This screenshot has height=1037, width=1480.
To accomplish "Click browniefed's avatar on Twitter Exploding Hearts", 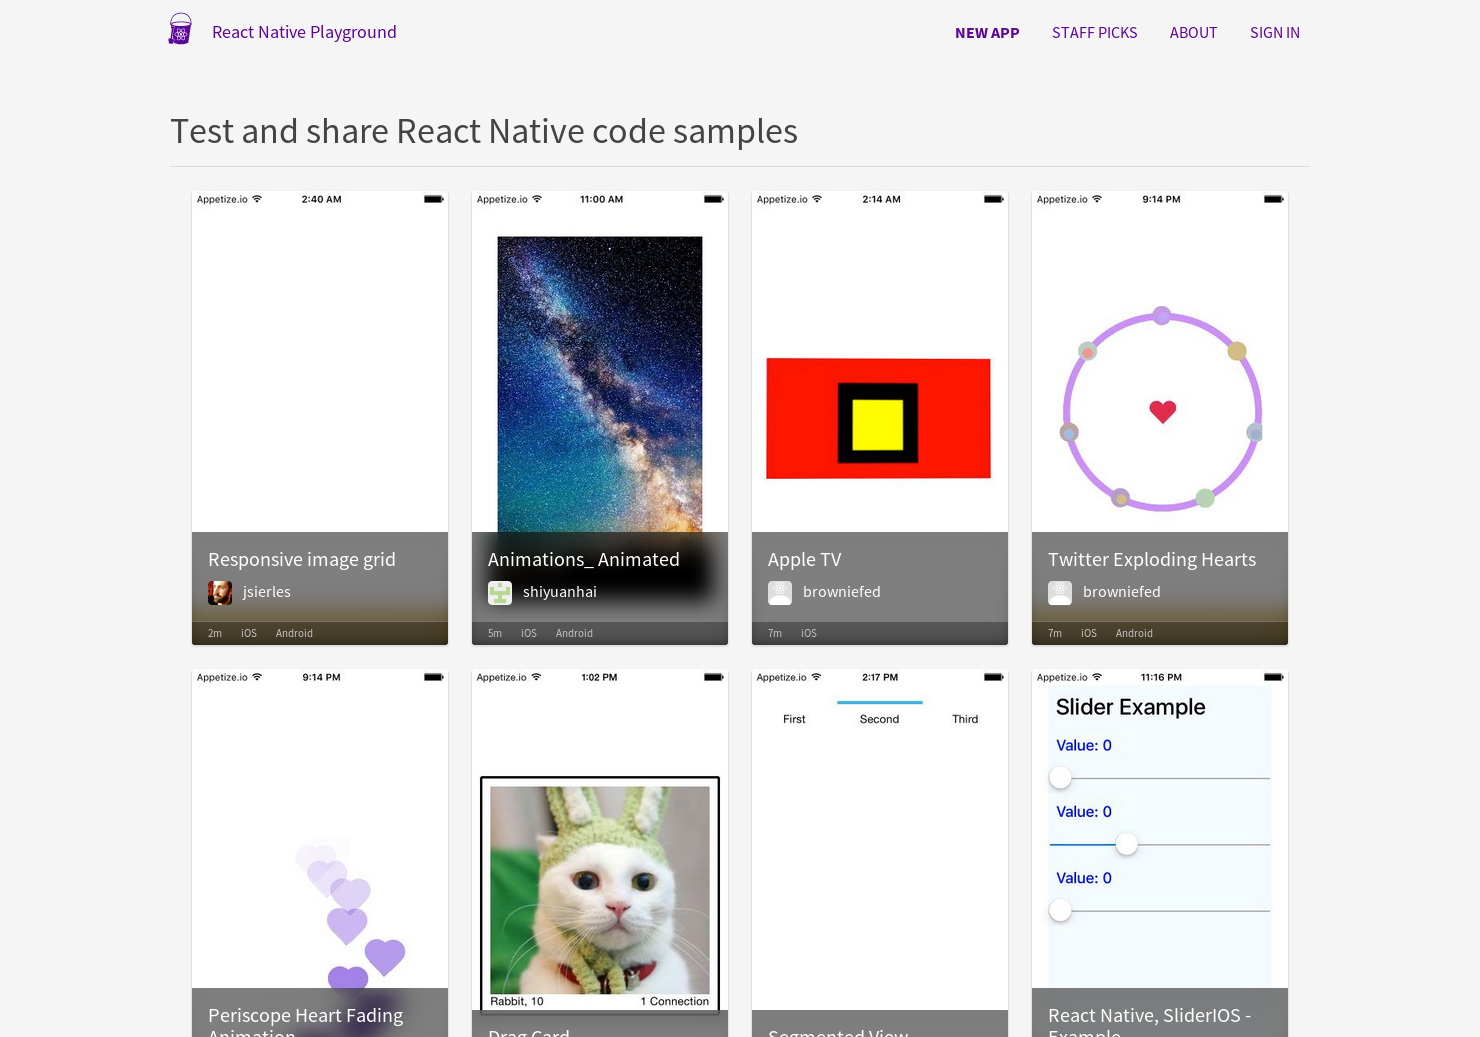I will tap(1059, 592).
